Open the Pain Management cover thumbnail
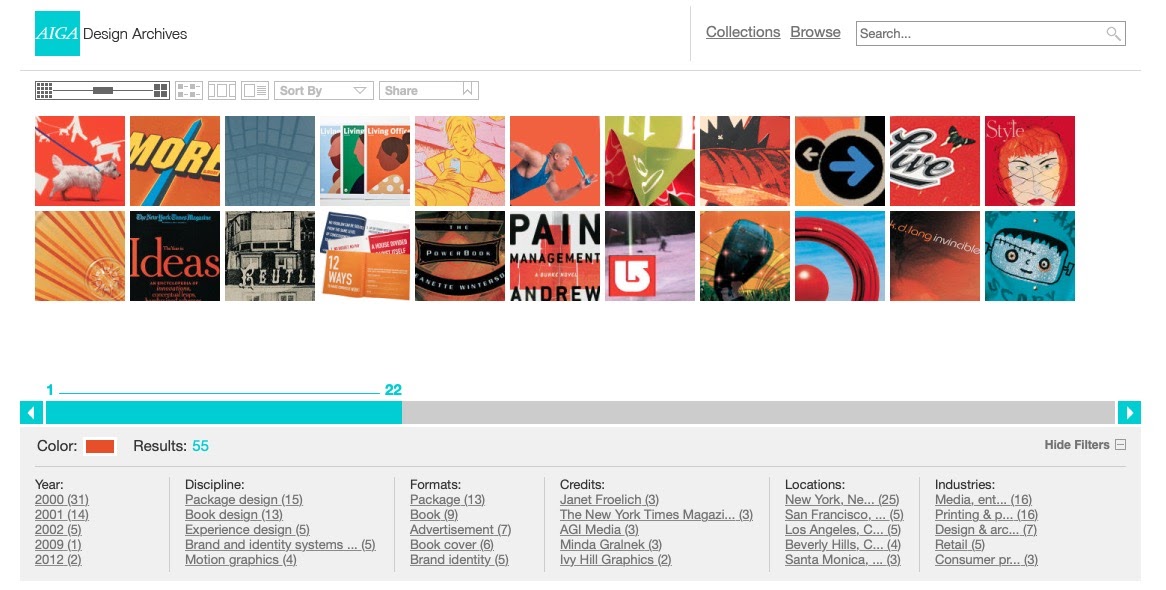 pos(555,256)
